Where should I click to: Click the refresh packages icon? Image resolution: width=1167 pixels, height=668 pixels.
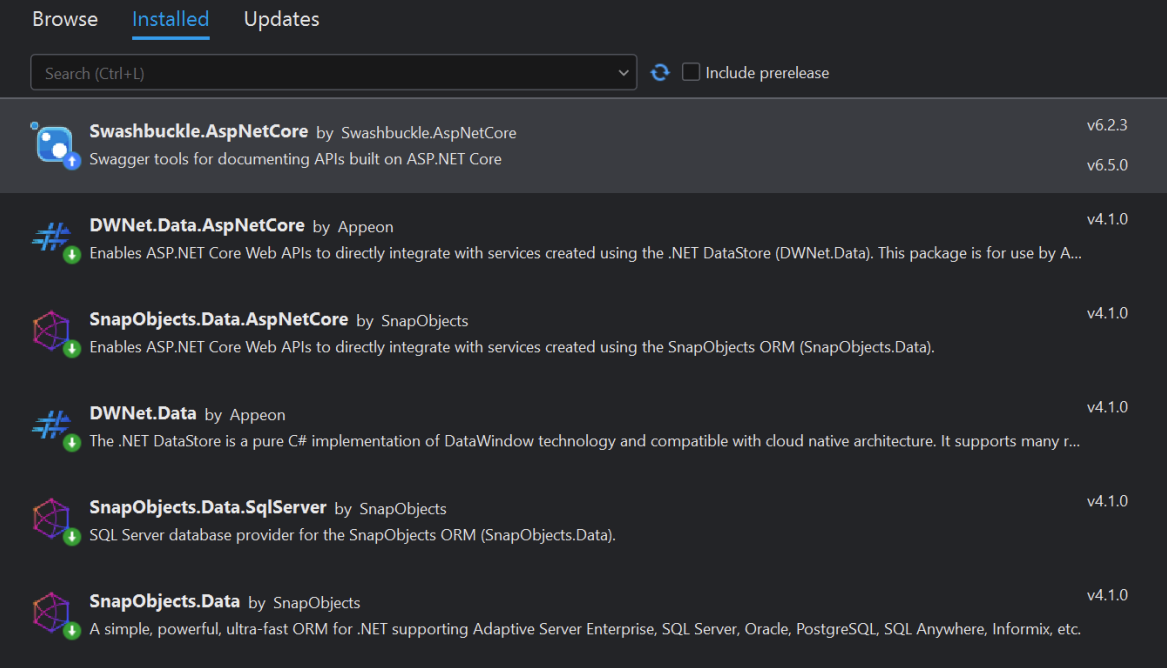[660, 73]
